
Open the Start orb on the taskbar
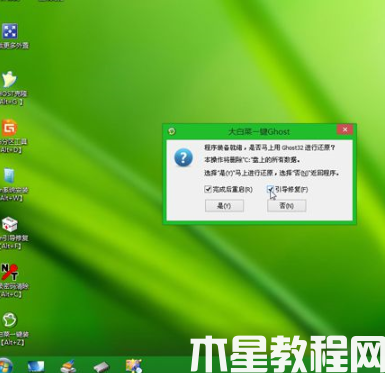click(x=5, y=366)
